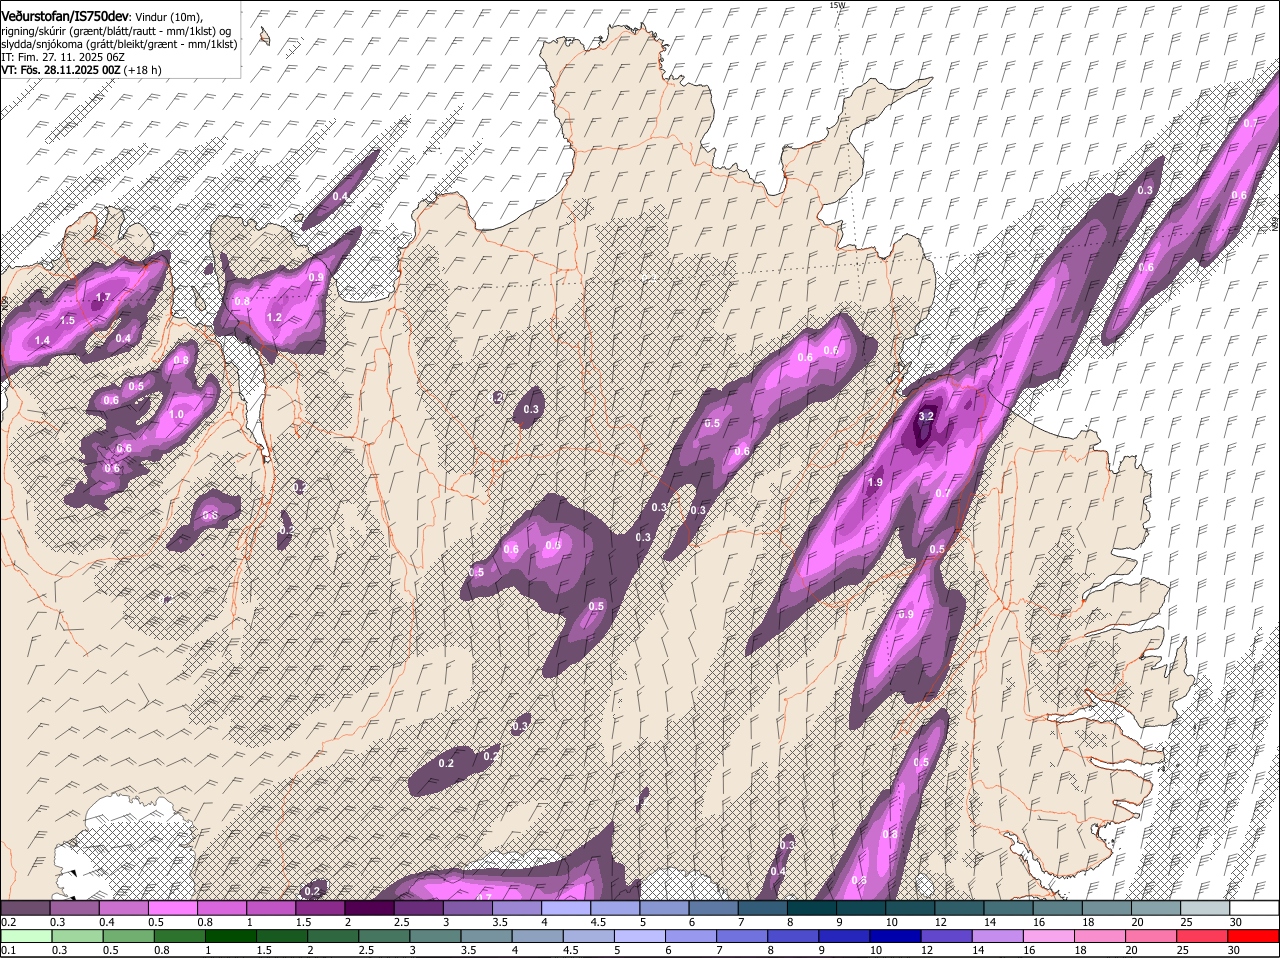Click the 1.5 value label on map
Screen dimensions: 1280x958
coord(68,320)
